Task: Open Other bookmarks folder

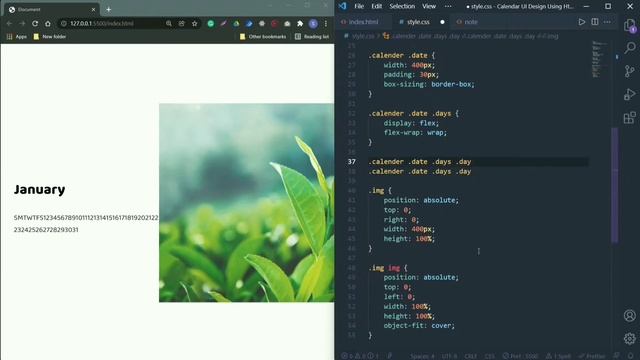Action: point(263,37)
